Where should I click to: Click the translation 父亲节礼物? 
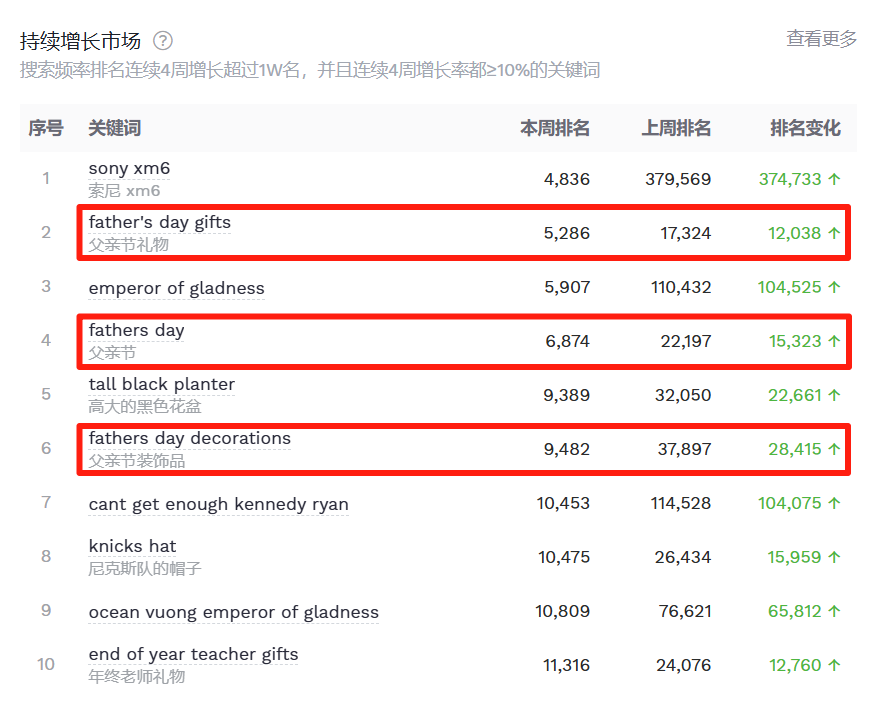128,245
